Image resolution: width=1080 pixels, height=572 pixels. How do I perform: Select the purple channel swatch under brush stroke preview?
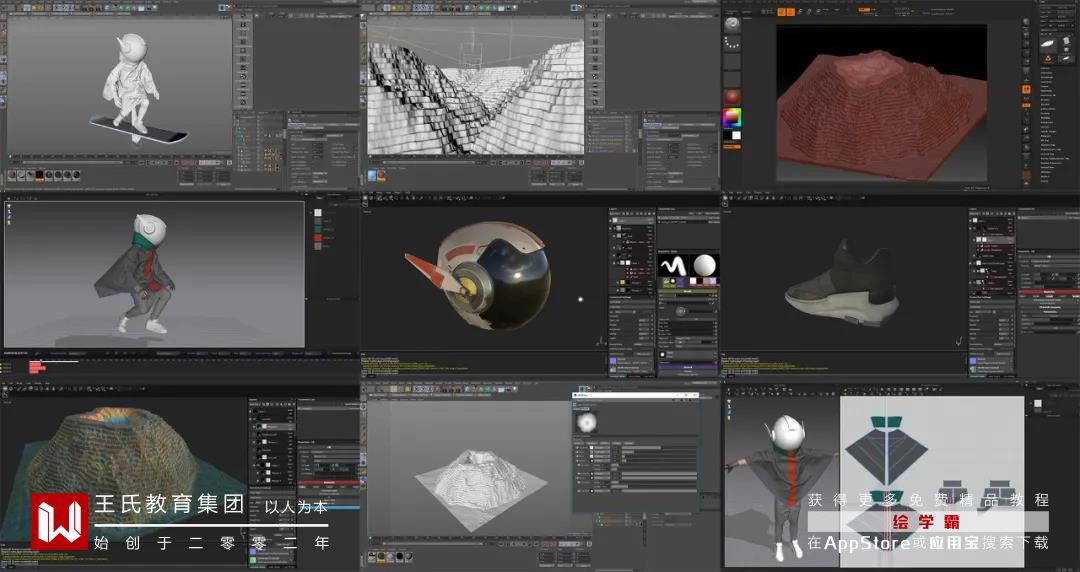[679, 281]
